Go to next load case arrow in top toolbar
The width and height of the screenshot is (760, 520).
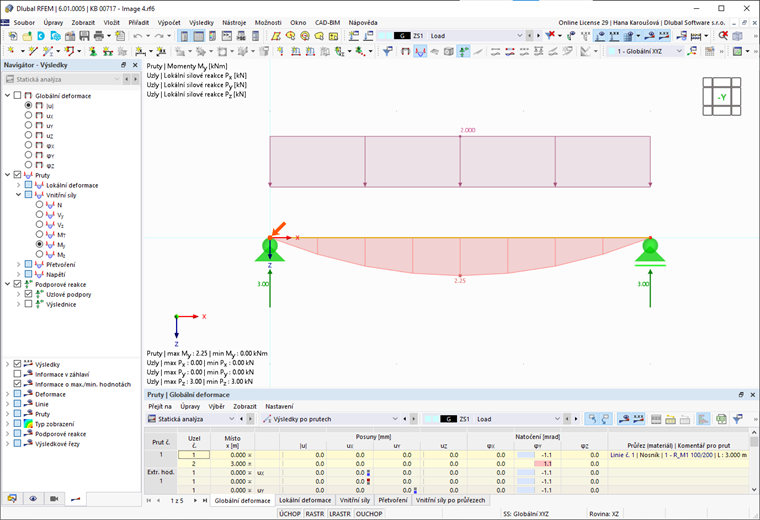[x=538, y=36]
